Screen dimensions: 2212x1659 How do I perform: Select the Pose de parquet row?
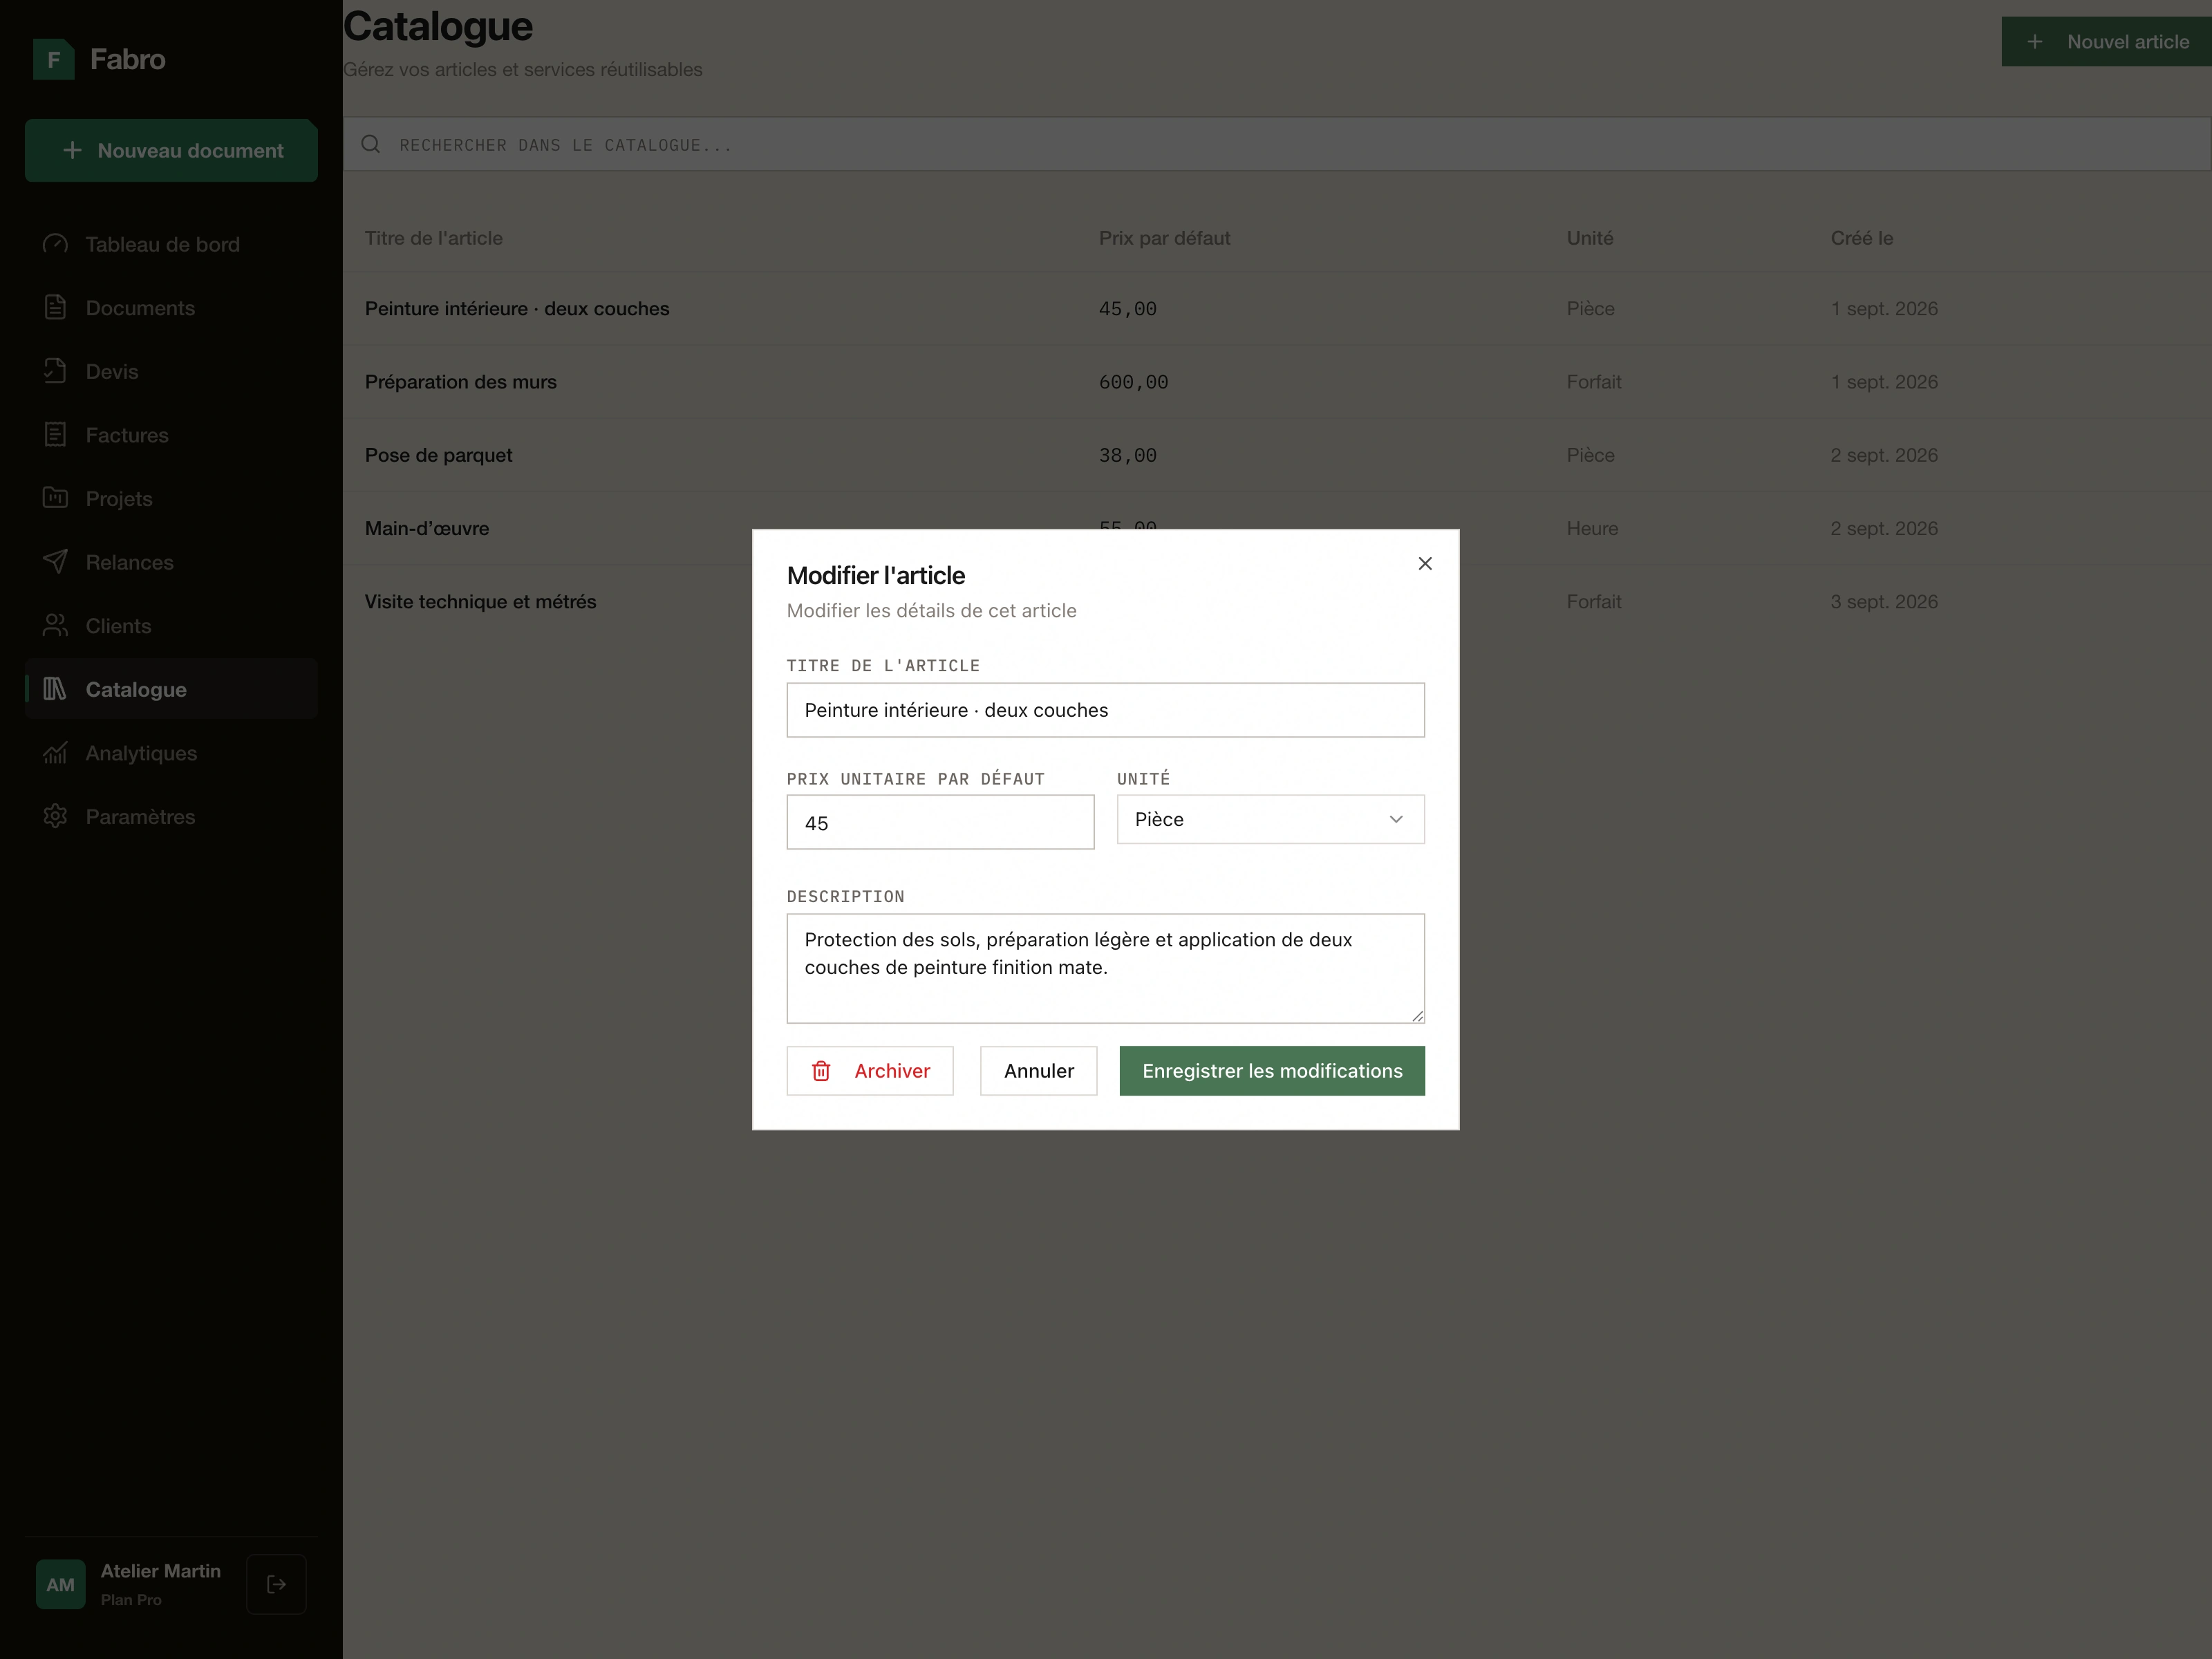tap(1277, 455)
